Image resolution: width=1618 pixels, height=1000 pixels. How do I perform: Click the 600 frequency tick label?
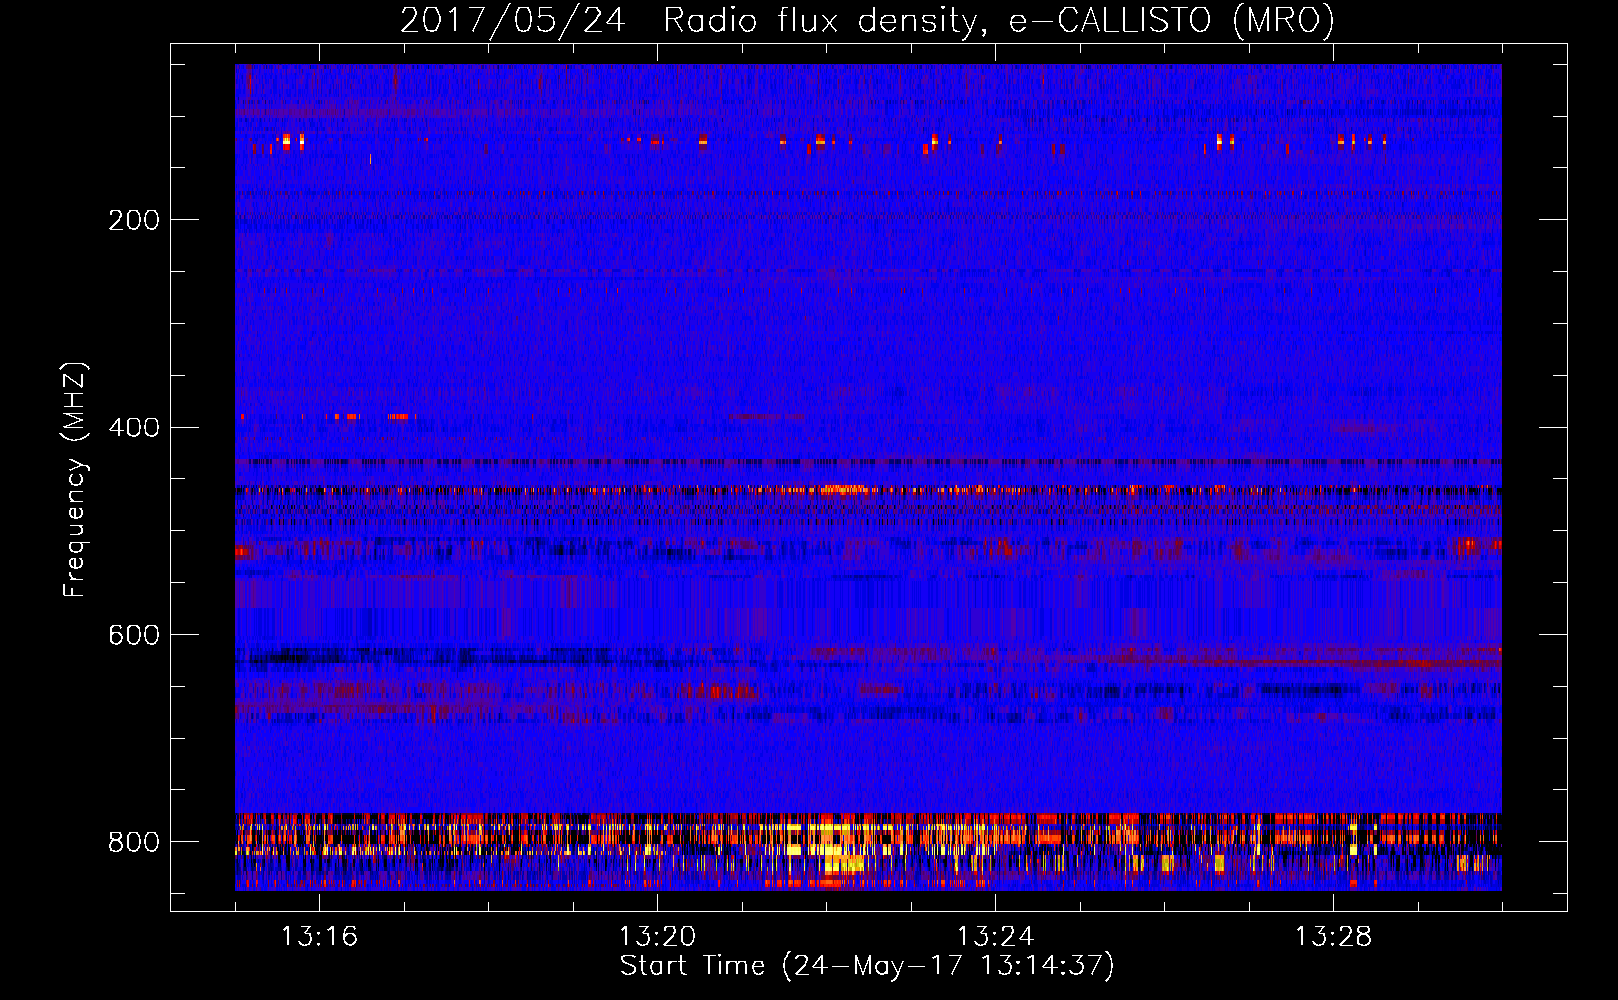pos(134,636)
